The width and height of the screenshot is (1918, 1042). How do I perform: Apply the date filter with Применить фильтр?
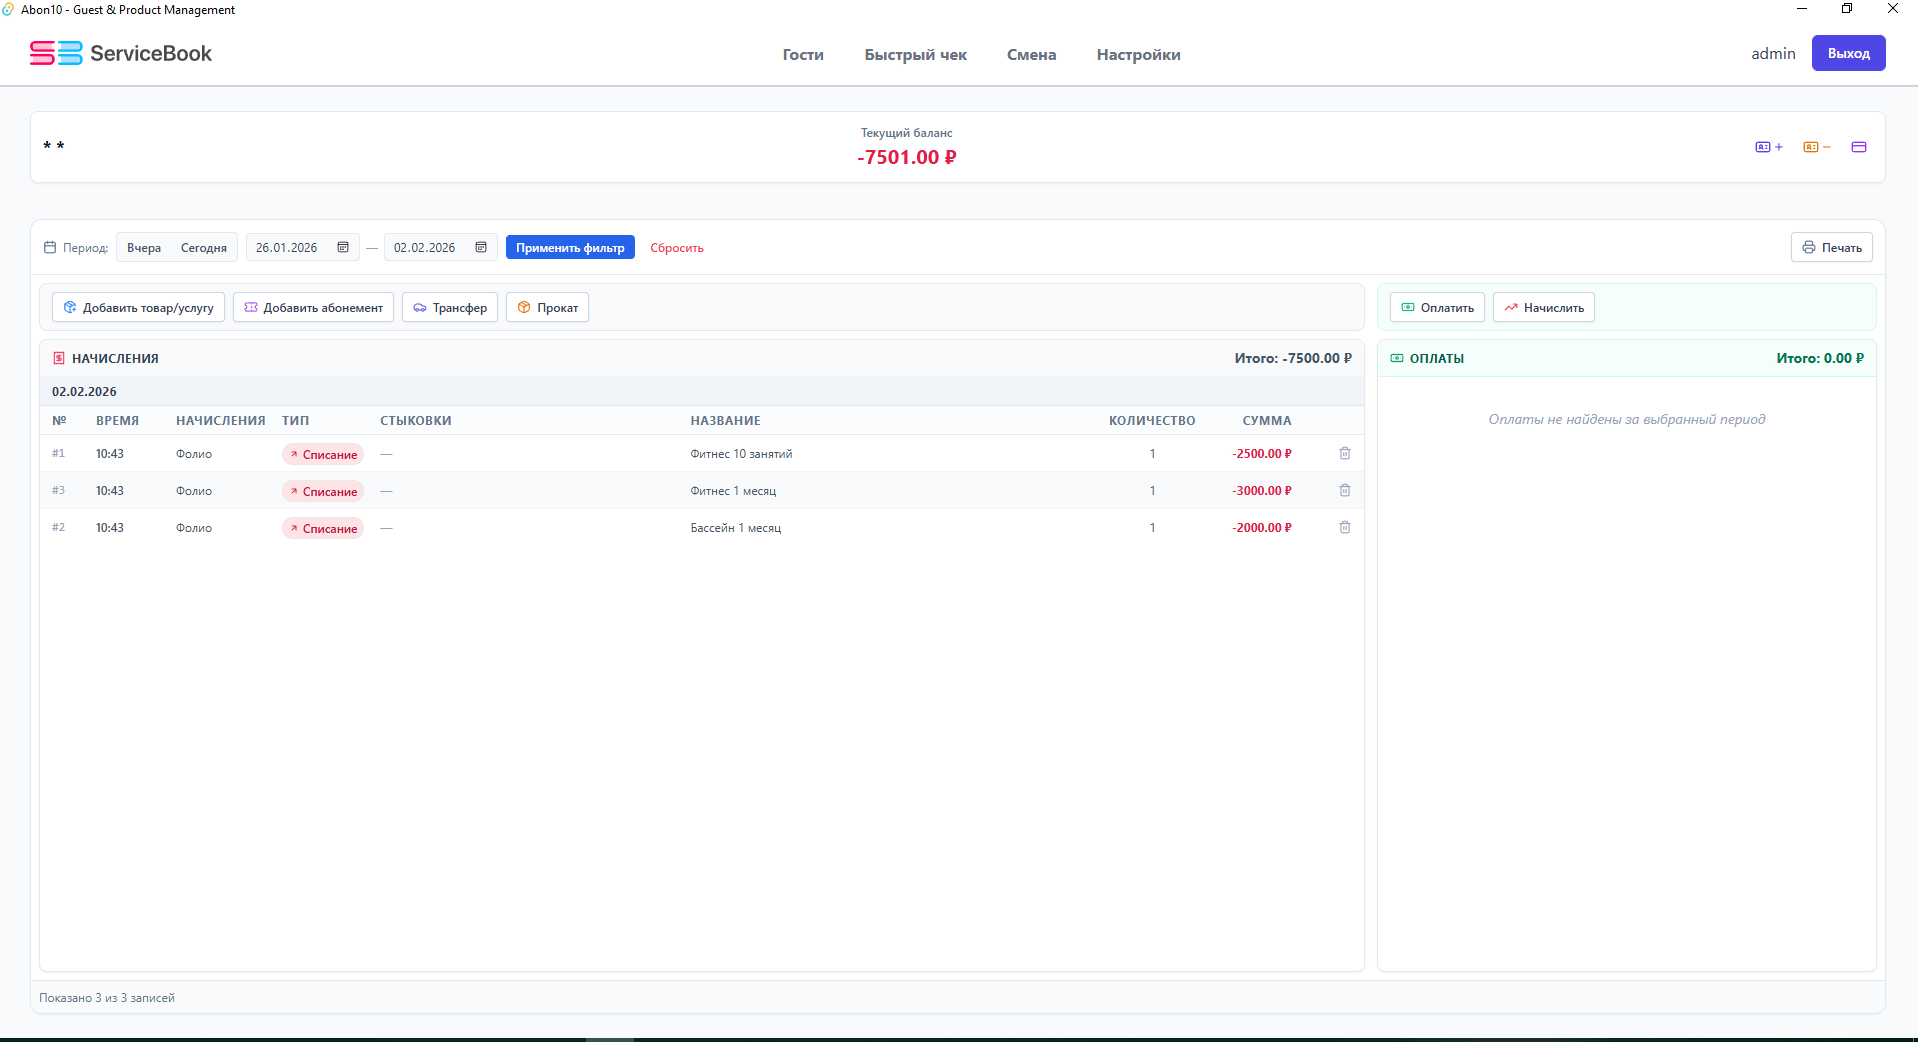[570, 248]
